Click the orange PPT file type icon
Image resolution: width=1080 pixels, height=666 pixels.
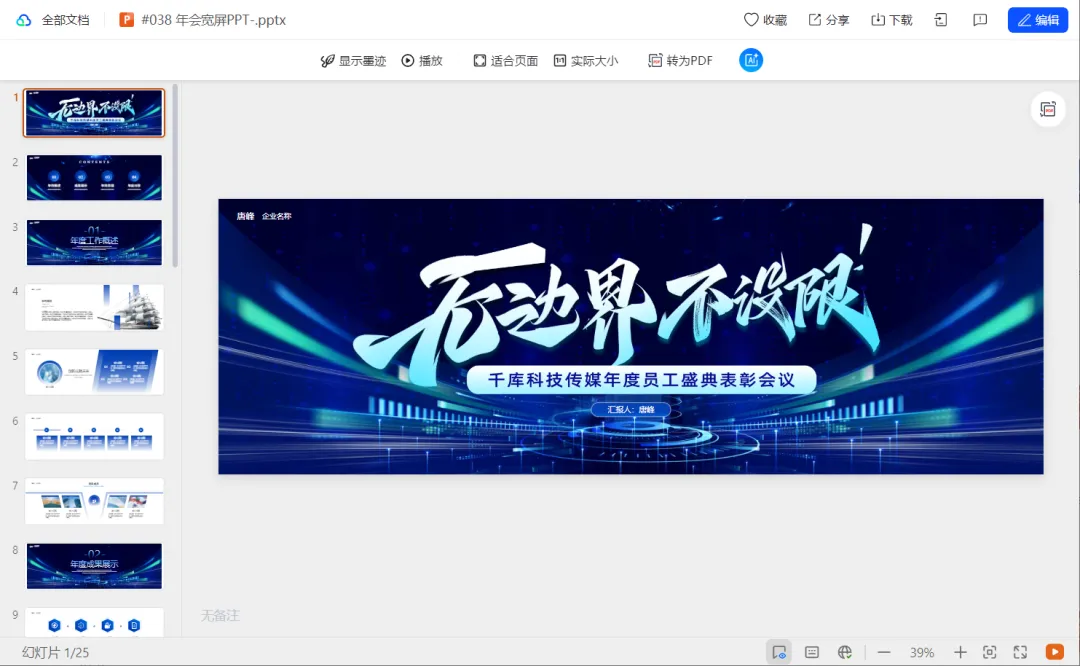[x=126, y=20]
